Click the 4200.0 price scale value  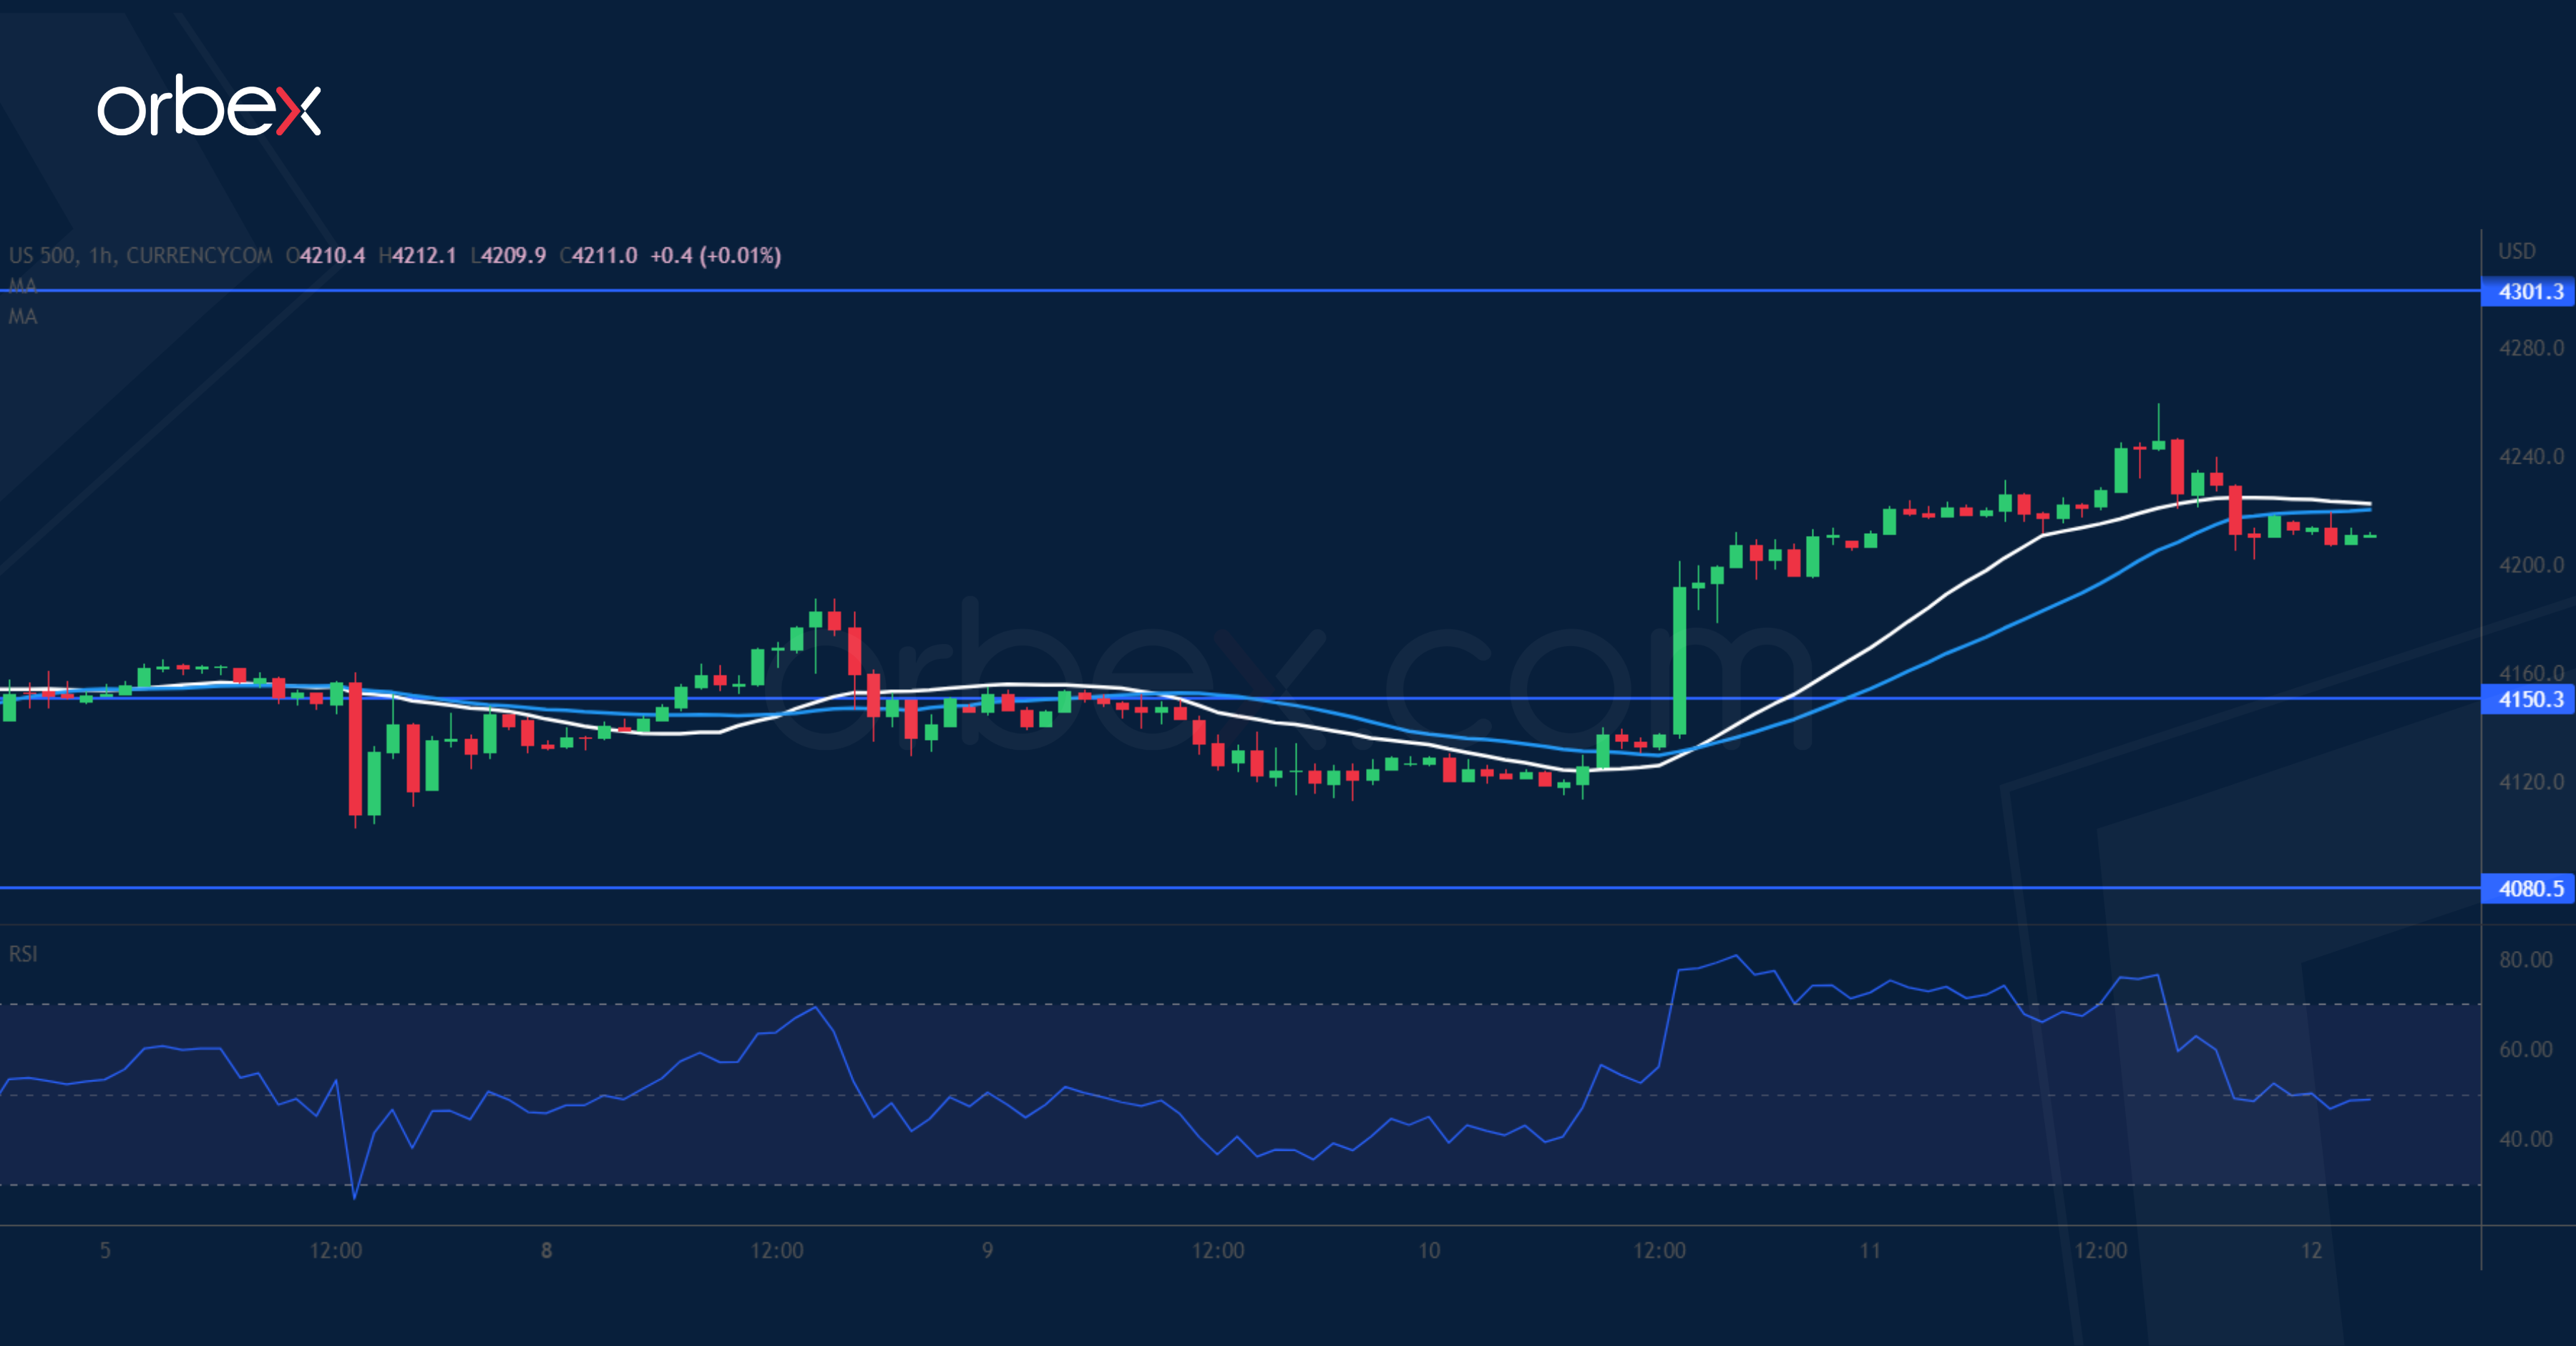(2530, 565)
